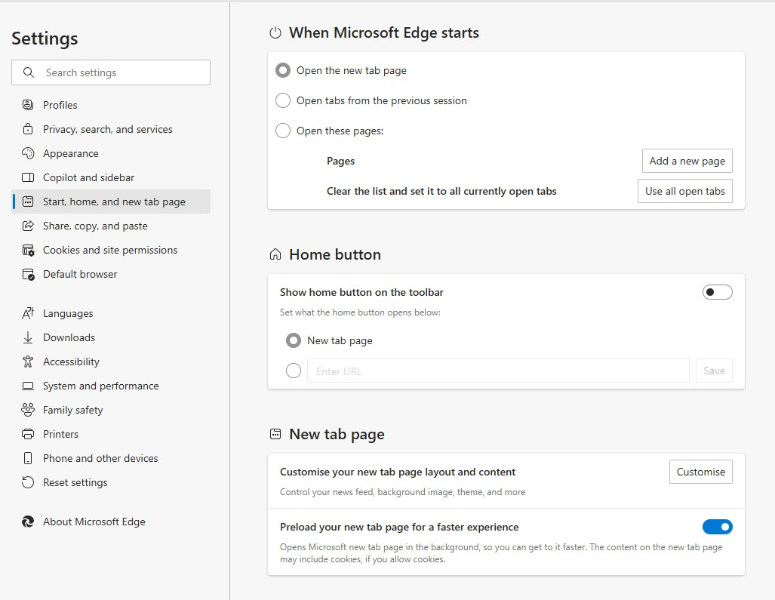Click the Copilot and sidebar icon

tap(28, 177)
